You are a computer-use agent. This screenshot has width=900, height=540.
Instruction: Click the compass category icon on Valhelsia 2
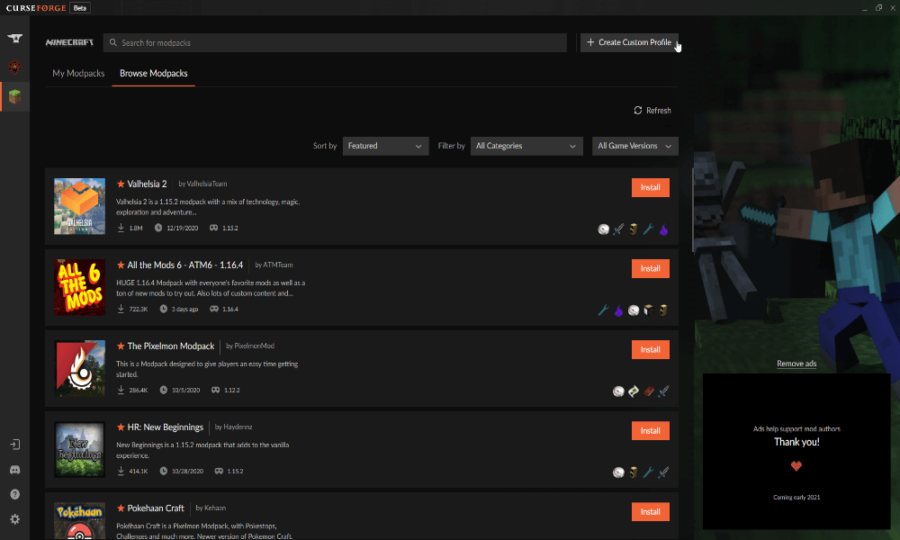(603, 230)
